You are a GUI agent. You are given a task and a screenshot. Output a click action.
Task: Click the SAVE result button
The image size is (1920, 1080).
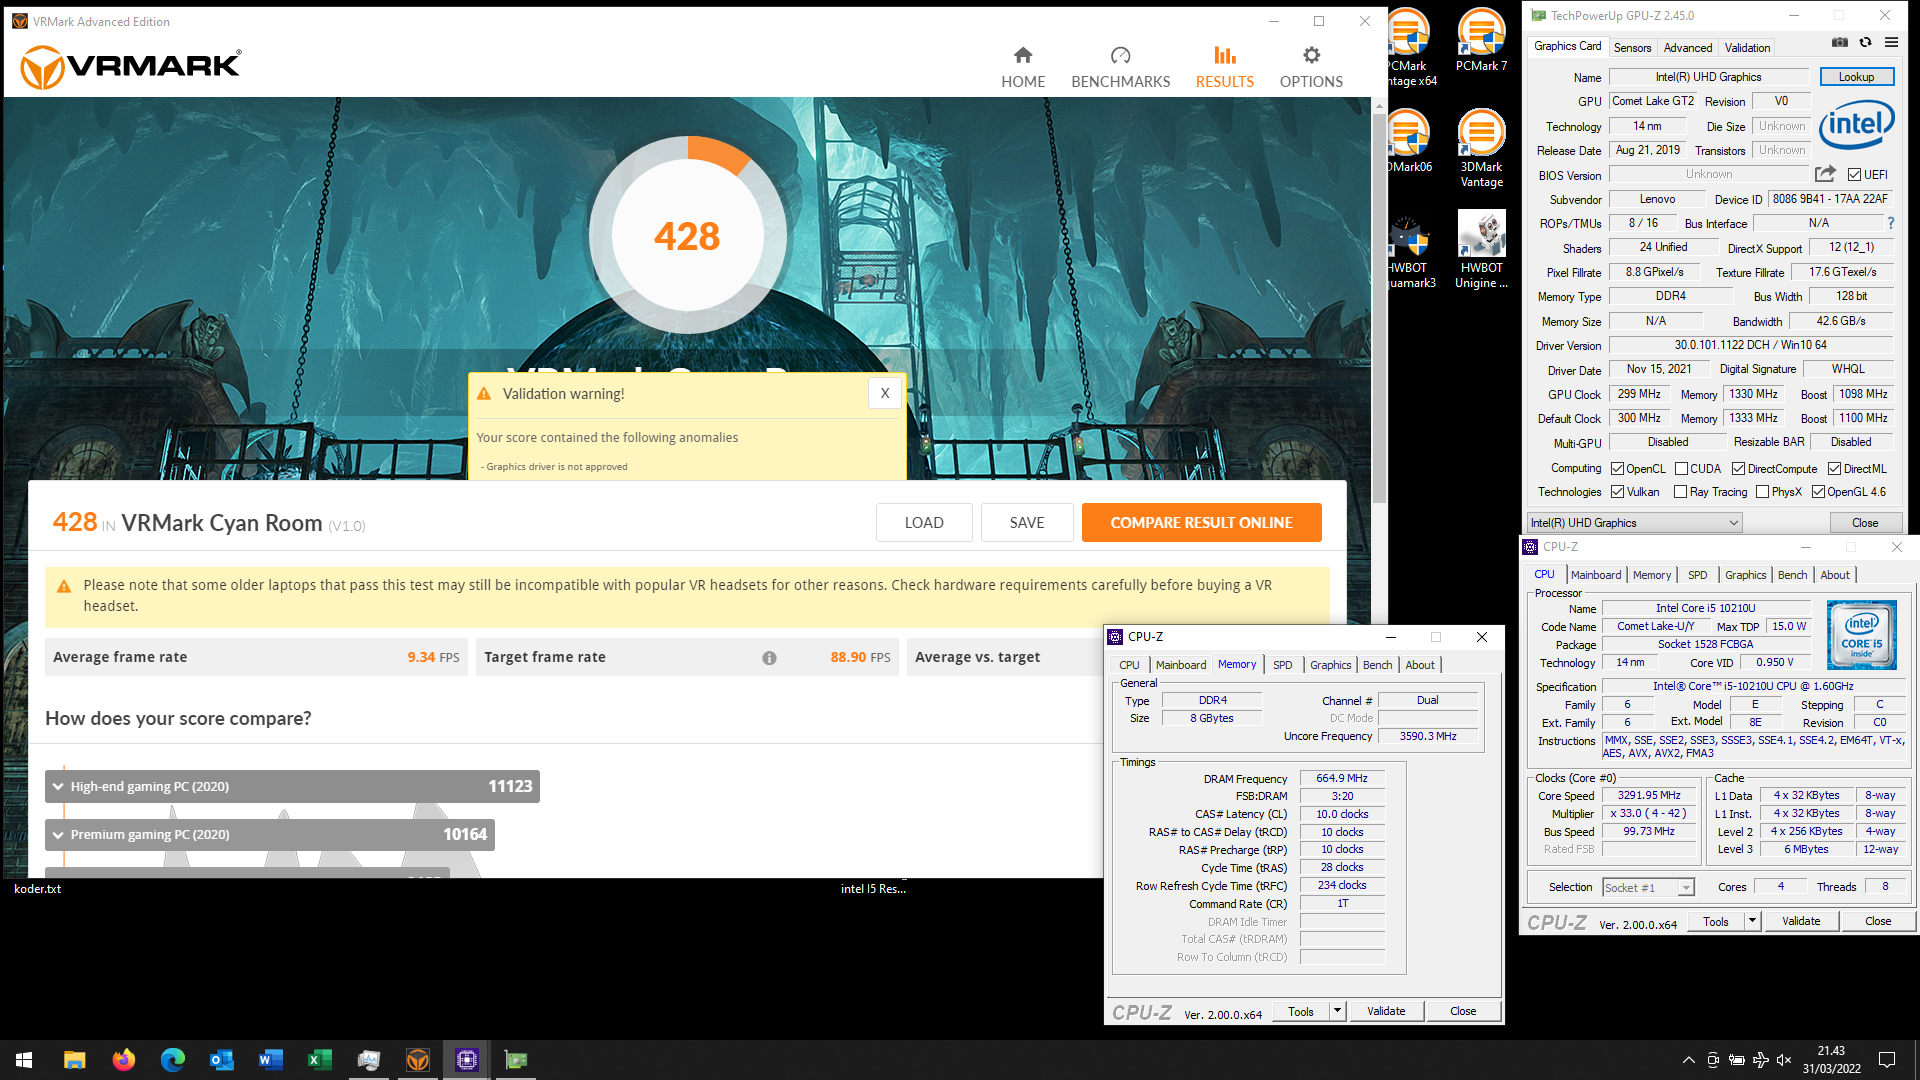[1027, 523]
